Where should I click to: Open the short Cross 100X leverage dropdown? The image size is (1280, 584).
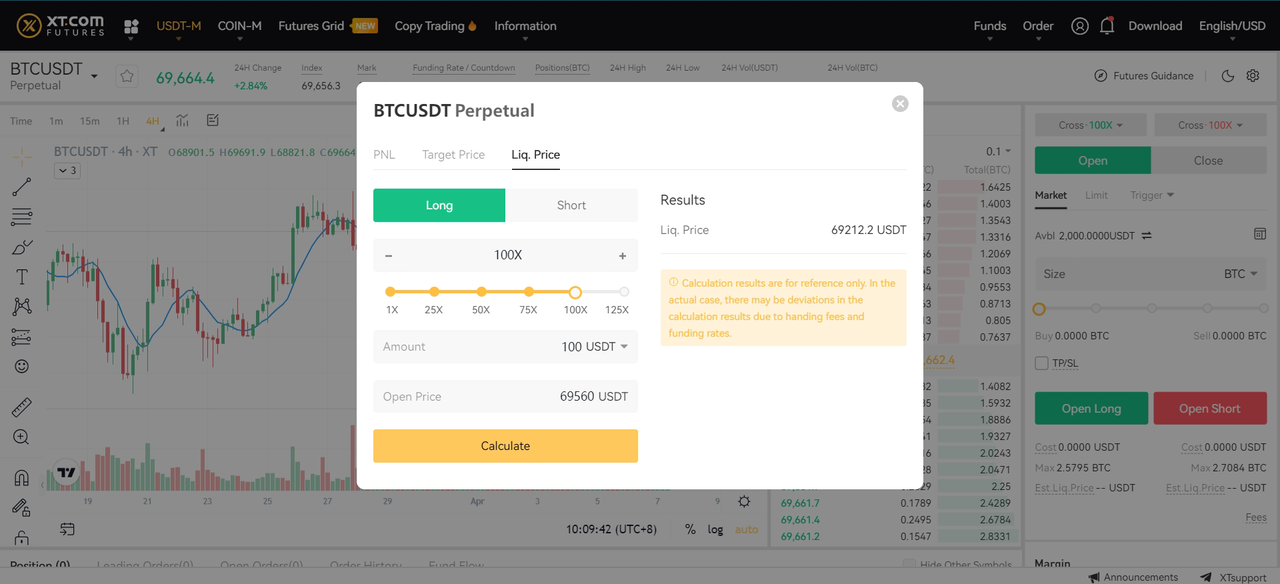tap(1210, 125)
